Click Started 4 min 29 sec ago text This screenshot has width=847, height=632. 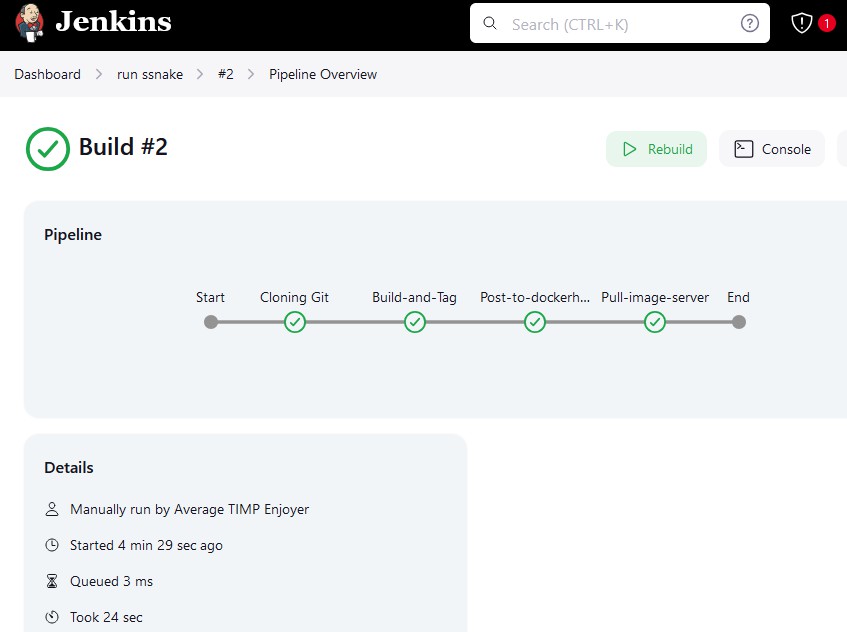point(146,545)
